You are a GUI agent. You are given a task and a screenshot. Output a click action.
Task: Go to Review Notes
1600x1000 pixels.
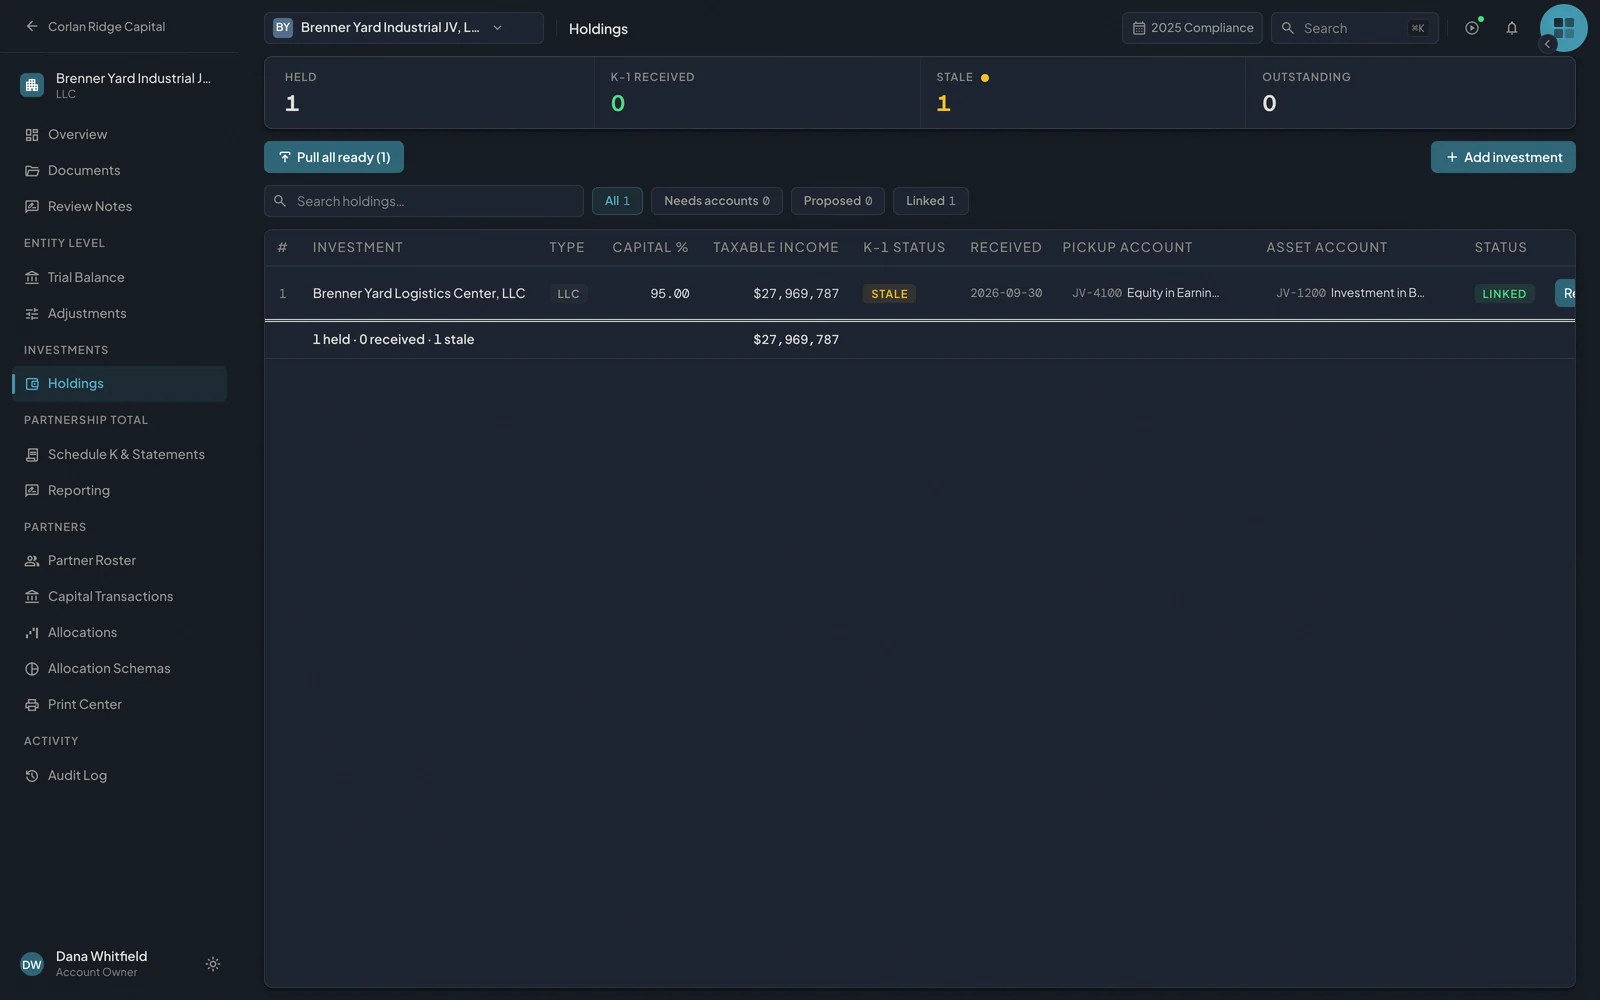[120, 206]
